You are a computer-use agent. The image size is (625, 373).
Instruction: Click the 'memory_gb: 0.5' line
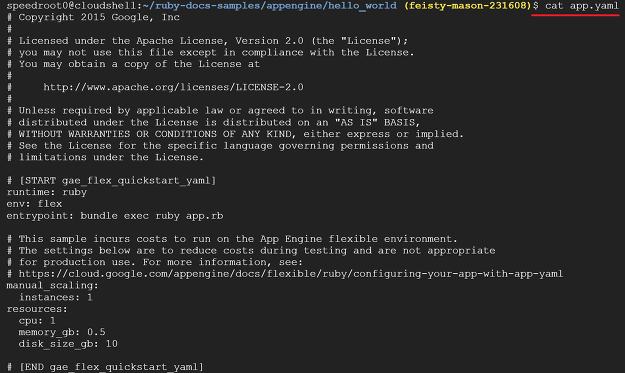pyautogui.click(x=62, y=332)
